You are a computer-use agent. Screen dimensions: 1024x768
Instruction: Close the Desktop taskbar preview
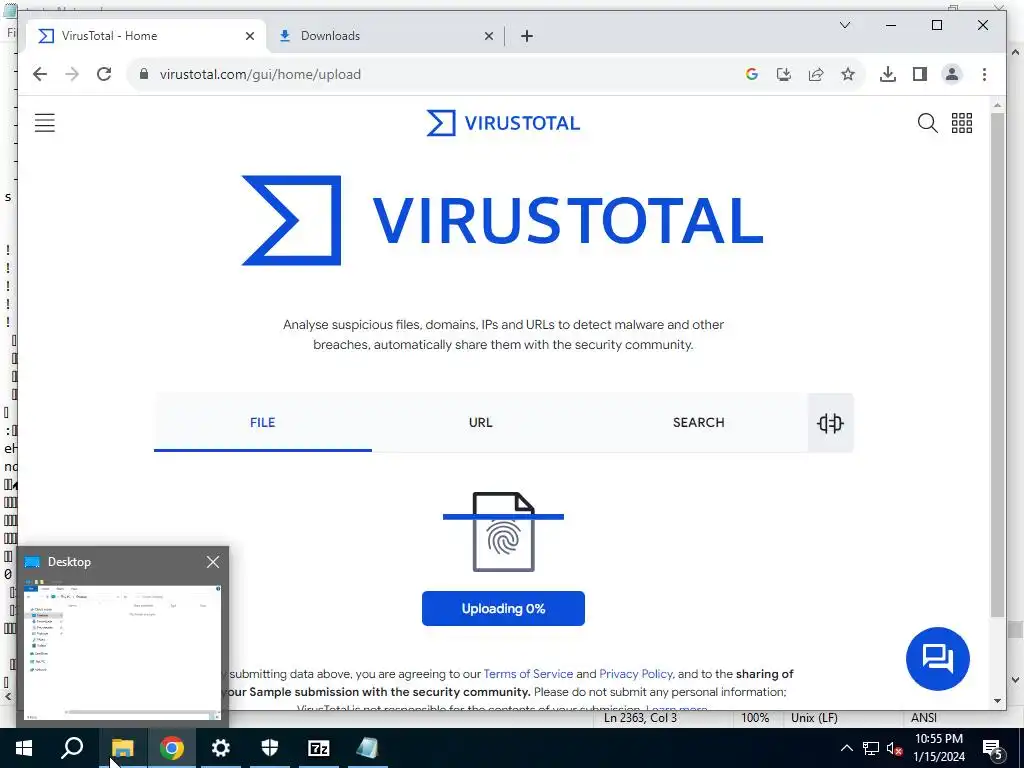tap(213, 562)
